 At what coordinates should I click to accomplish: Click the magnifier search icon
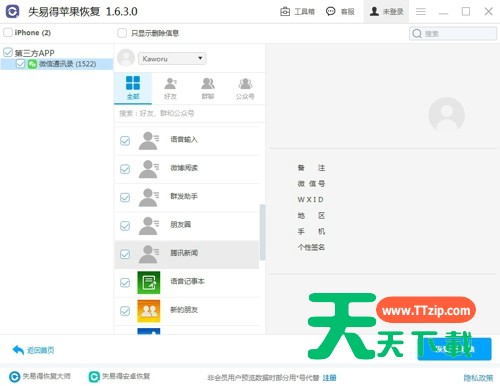click(x=417, y=34)
